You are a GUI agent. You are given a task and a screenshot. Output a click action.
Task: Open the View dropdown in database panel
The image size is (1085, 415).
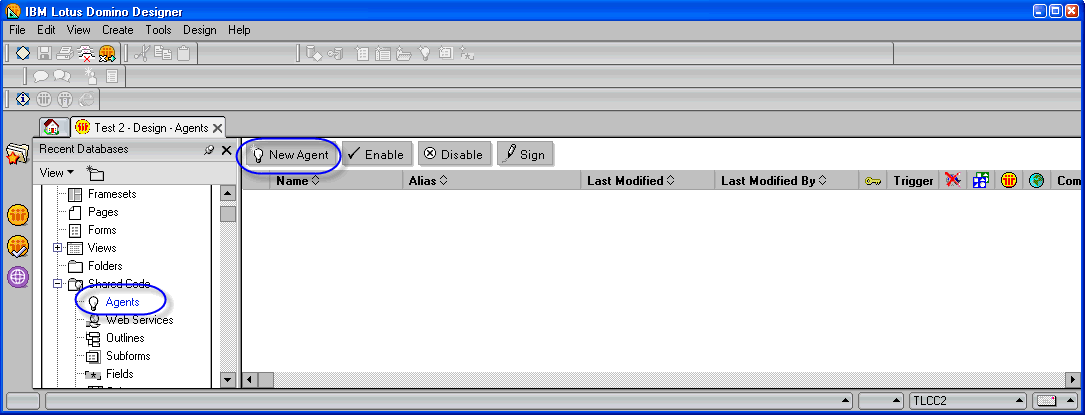pyautogui.click(x=57, y=173)
